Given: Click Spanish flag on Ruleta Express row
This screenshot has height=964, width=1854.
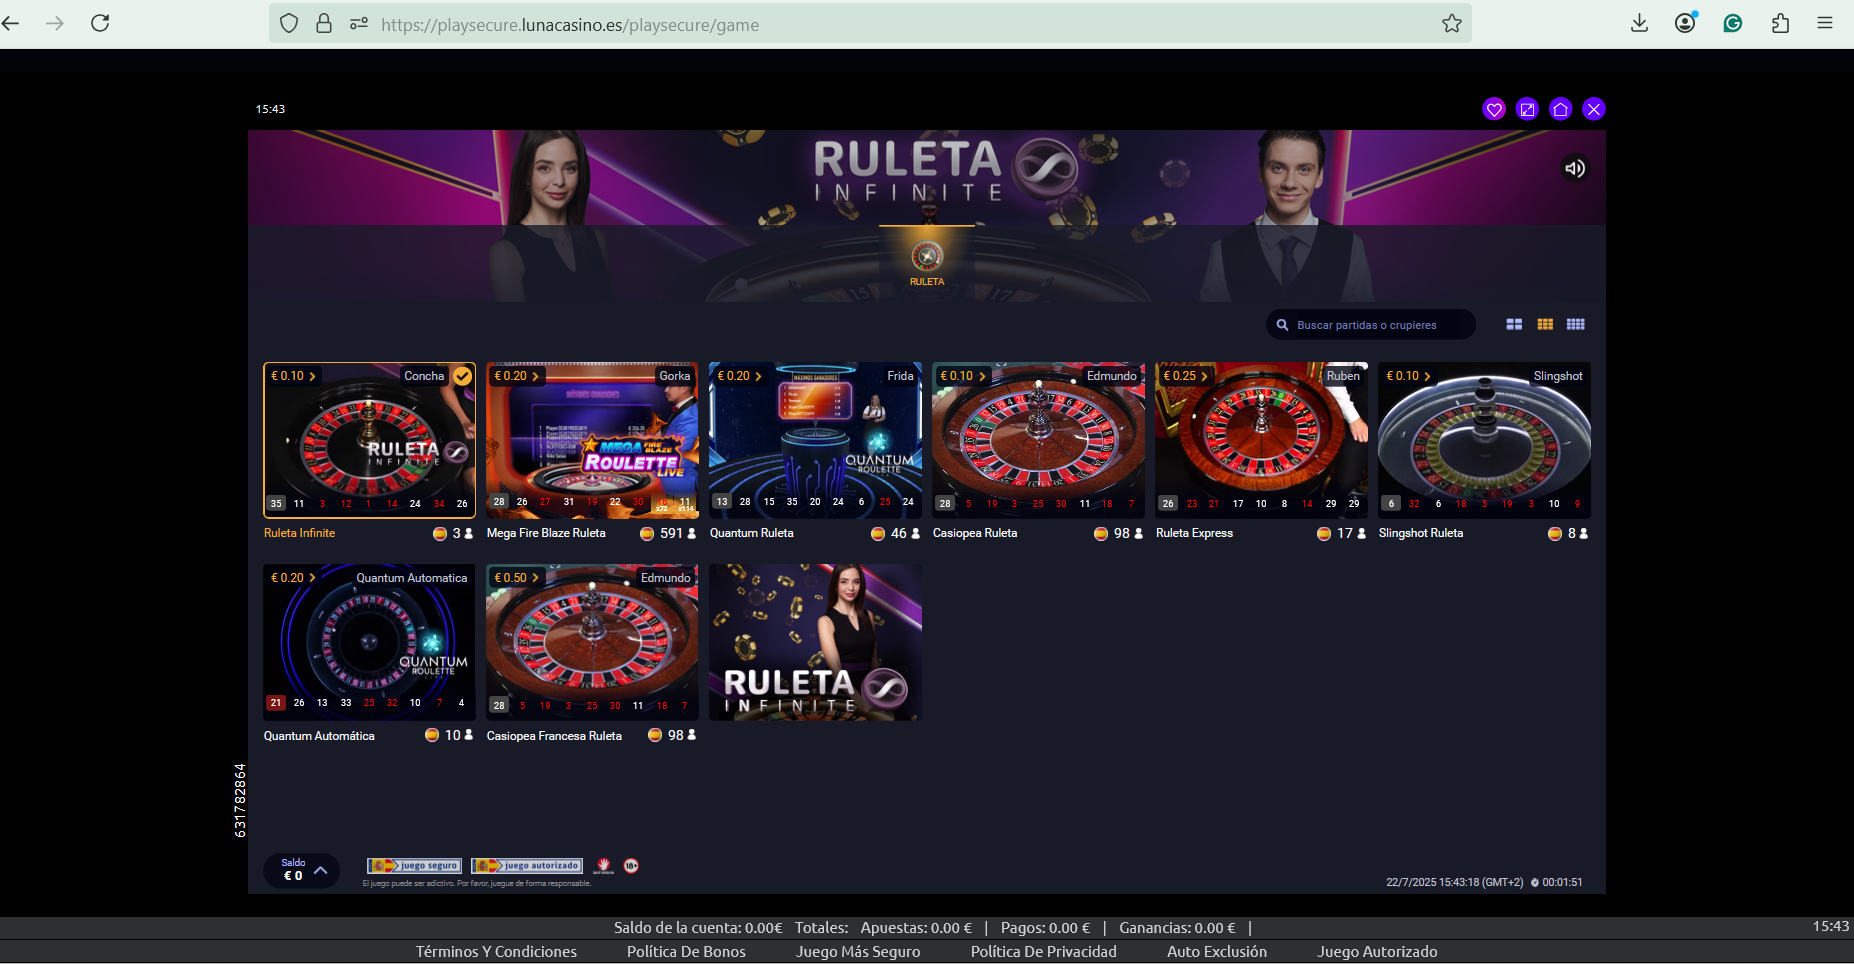Looking at the screenshot, I should [x=1324, y=533].
